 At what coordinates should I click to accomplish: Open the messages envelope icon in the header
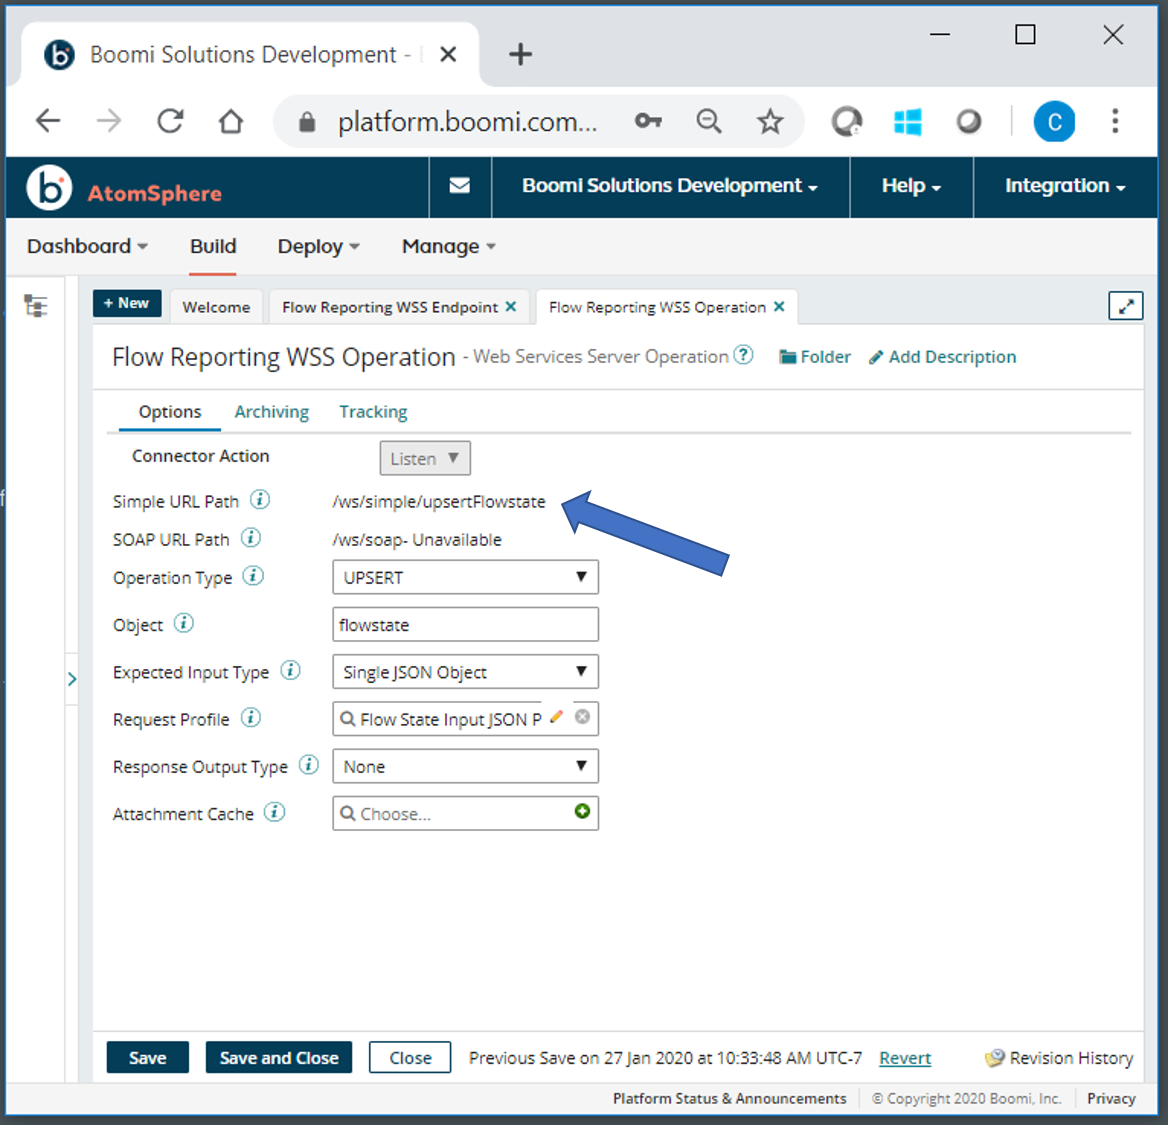point(459,187)
